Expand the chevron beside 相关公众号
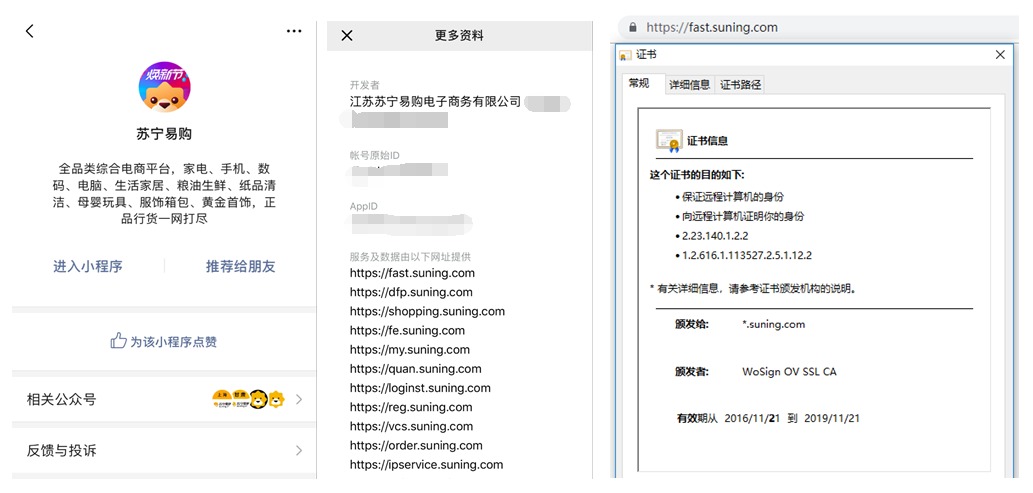The height and width of the screenshot is (493, 1033). [x=299, y=399]
